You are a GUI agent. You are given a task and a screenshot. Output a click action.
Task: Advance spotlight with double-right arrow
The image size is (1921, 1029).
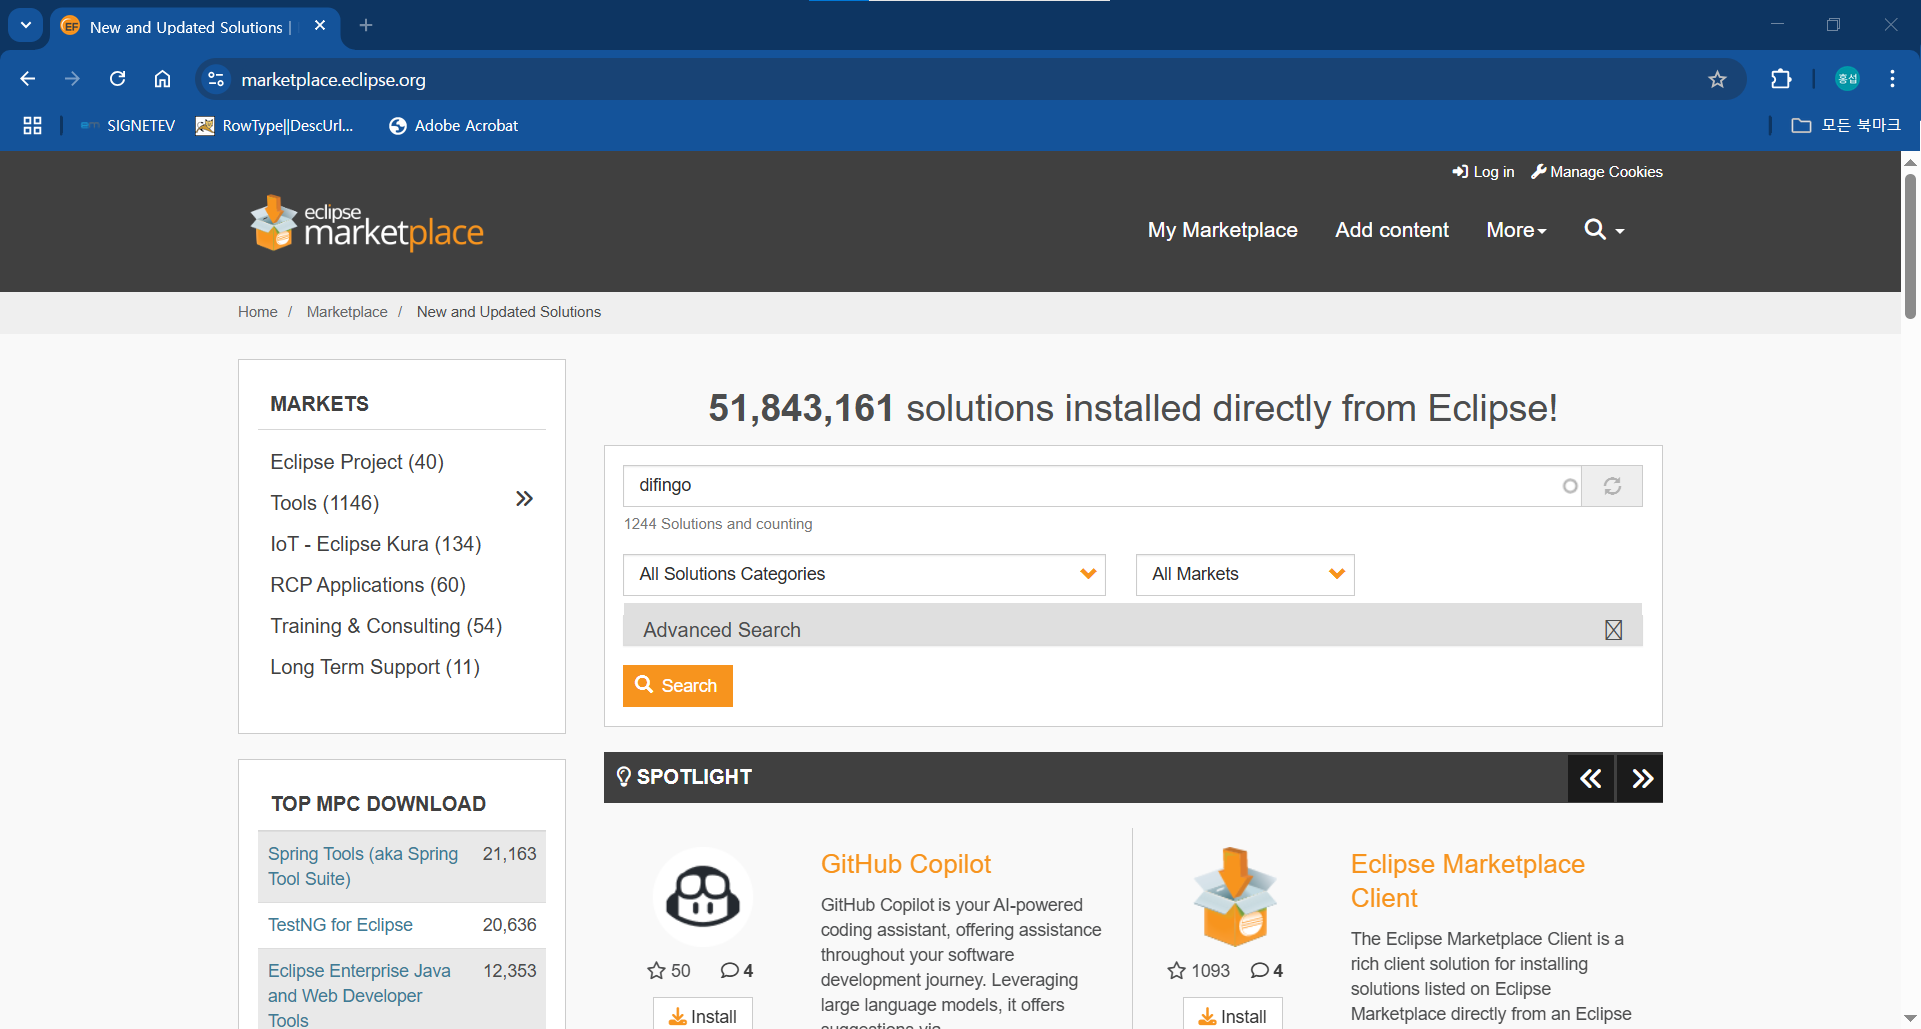(x=1641, y=778)
